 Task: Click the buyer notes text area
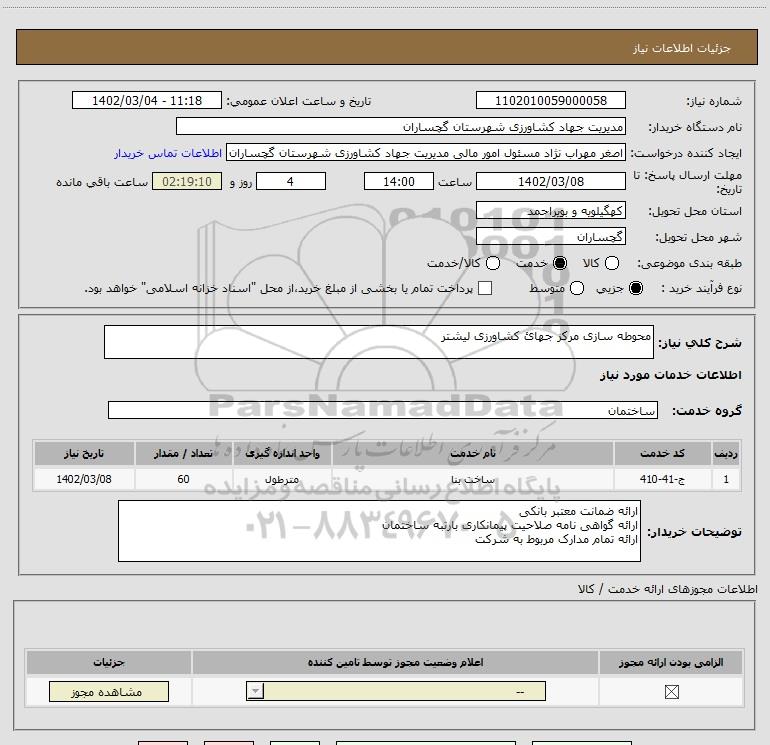coord(379,531)
